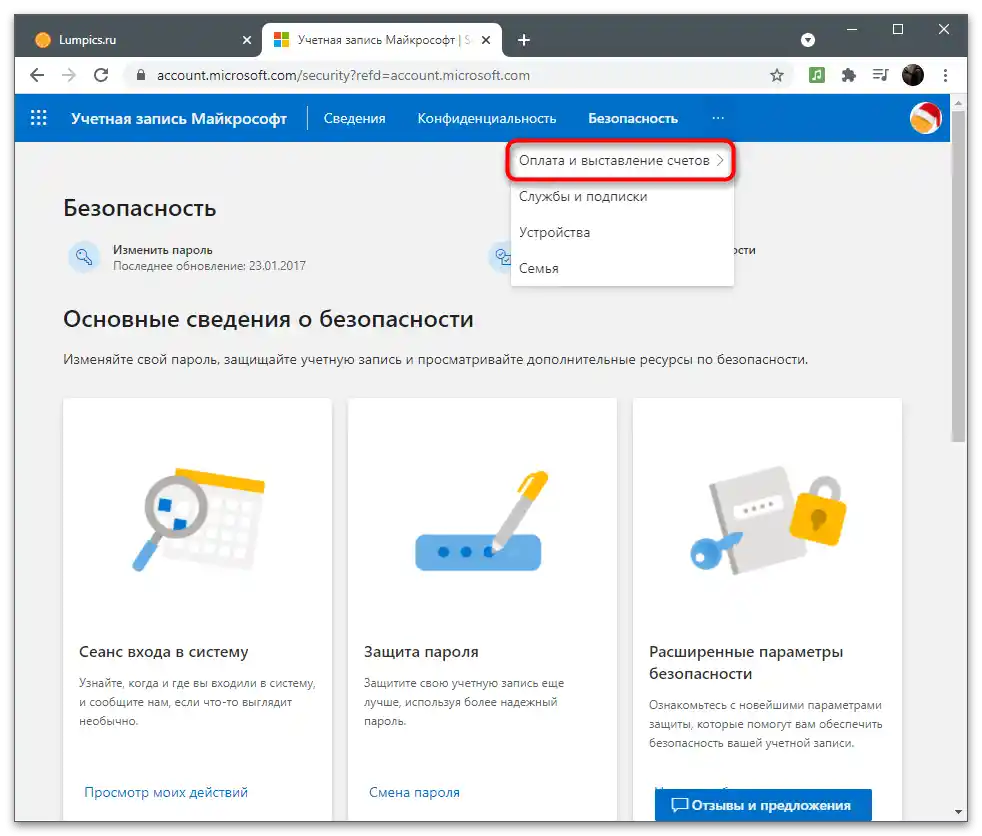Image resolution: width=982 pixels, height=836 pixels.
Task: Click the Защита пароля card heading
Action: (x=421, y=652)
